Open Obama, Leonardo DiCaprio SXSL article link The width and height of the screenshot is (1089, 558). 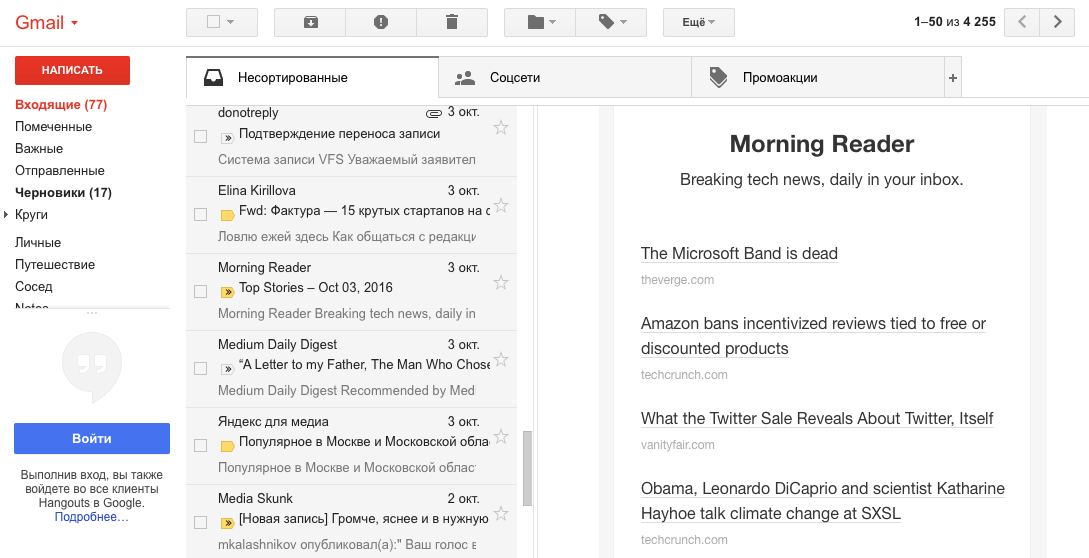pos(823,501)
